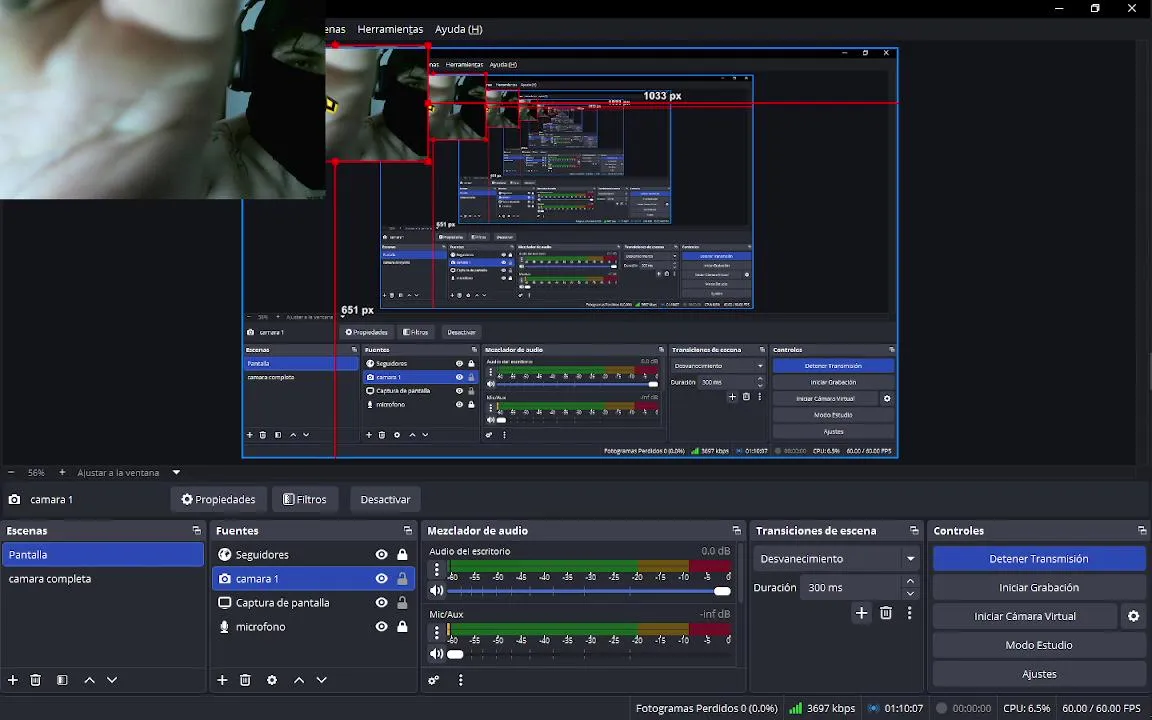Image resolution: width=1152 pixels, height=720 pixels.
Task: Open Ayuda menu
Action: coord(458,29)
